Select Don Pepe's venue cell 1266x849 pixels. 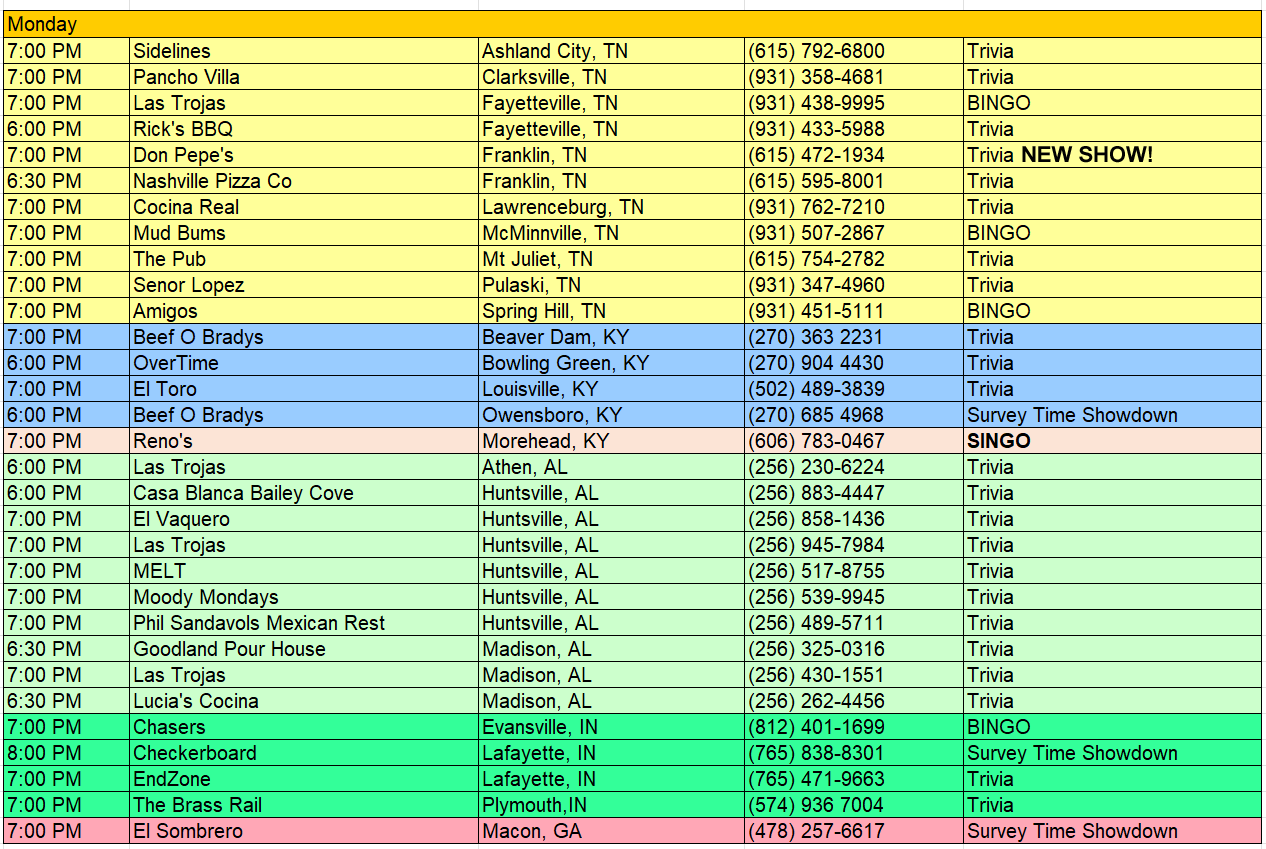point(304,155)
